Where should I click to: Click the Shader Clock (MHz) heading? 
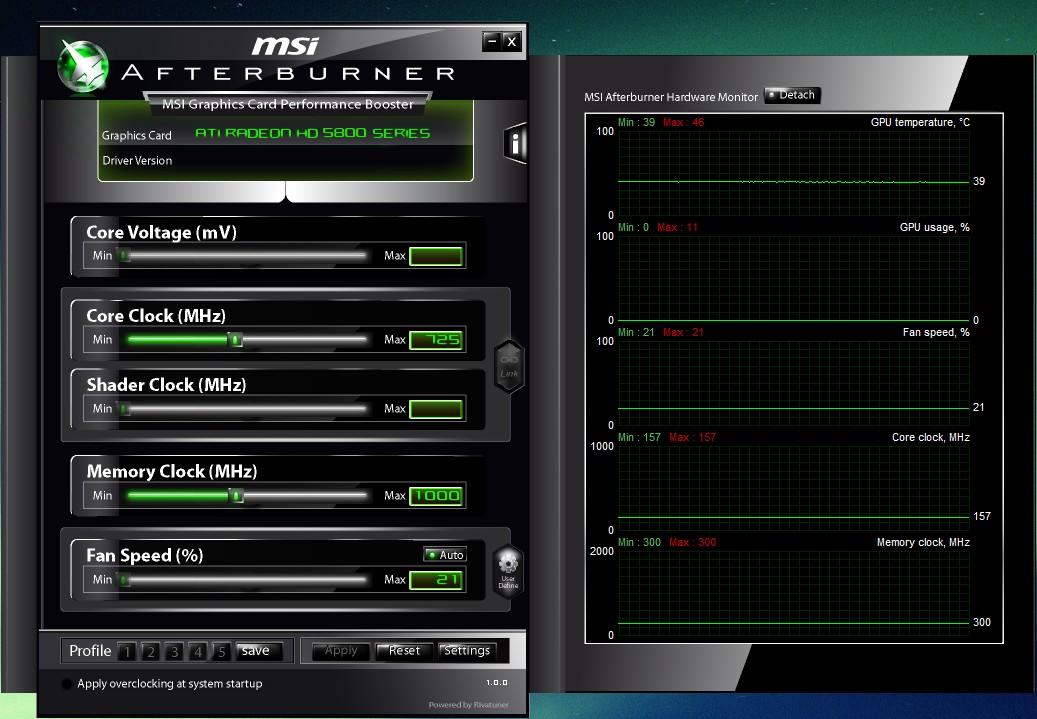pos(166,385)
